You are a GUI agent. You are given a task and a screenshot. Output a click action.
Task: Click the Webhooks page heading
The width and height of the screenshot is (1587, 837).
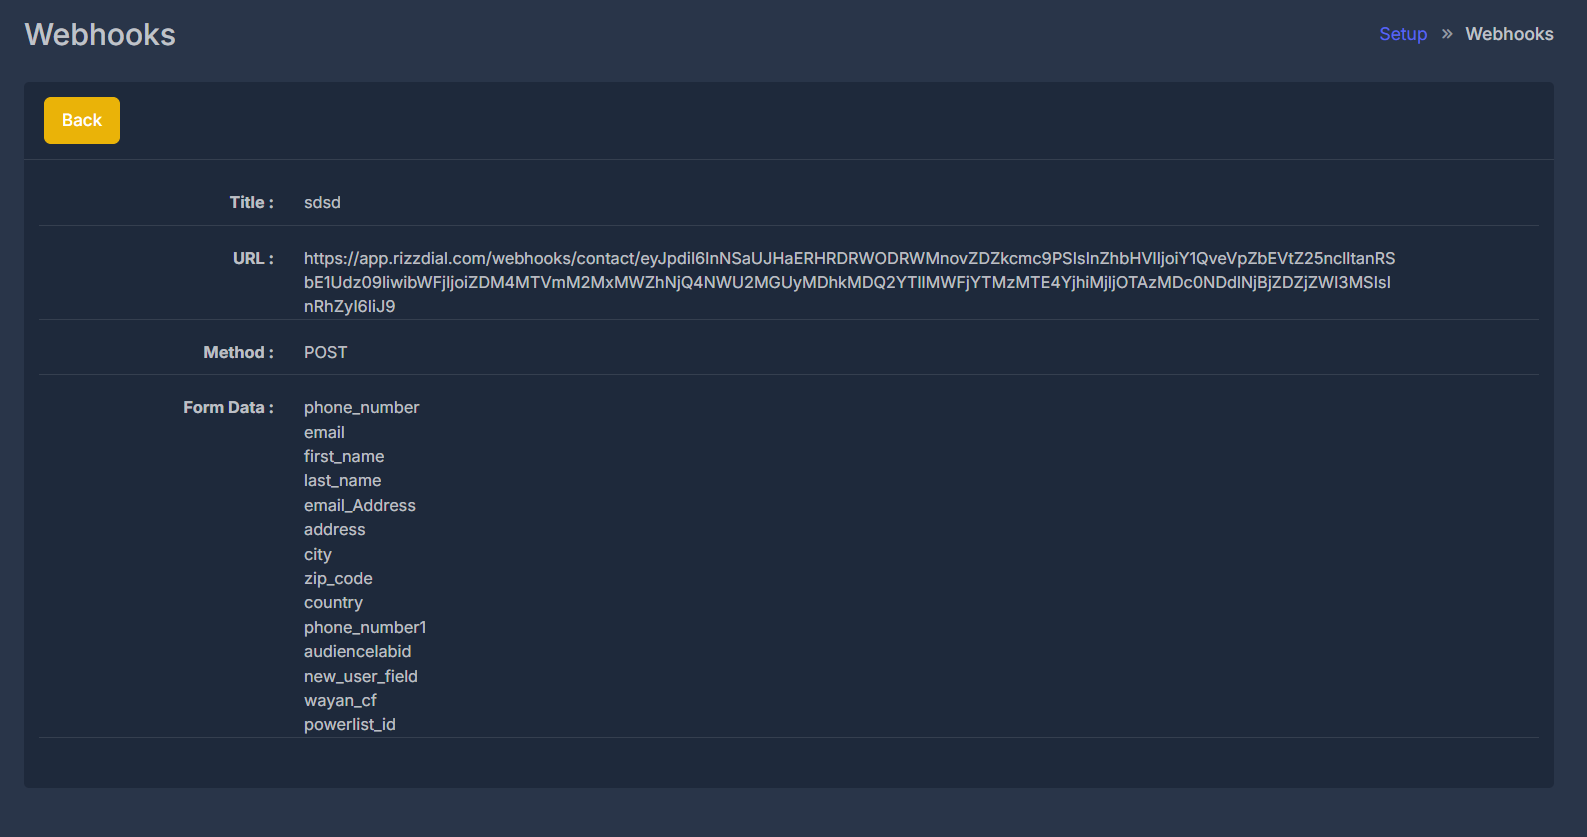coord(100,34)
